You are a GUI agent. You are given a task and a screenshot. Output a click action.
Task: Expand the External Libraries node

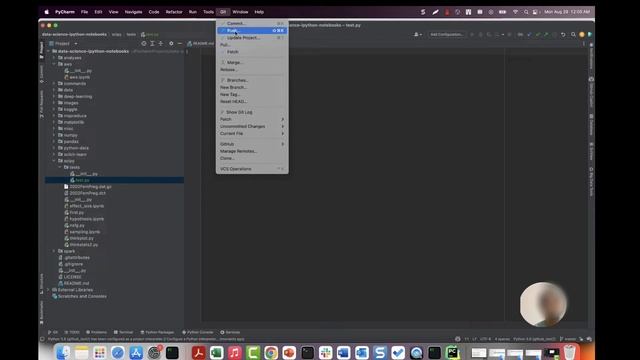coord(49,289)
